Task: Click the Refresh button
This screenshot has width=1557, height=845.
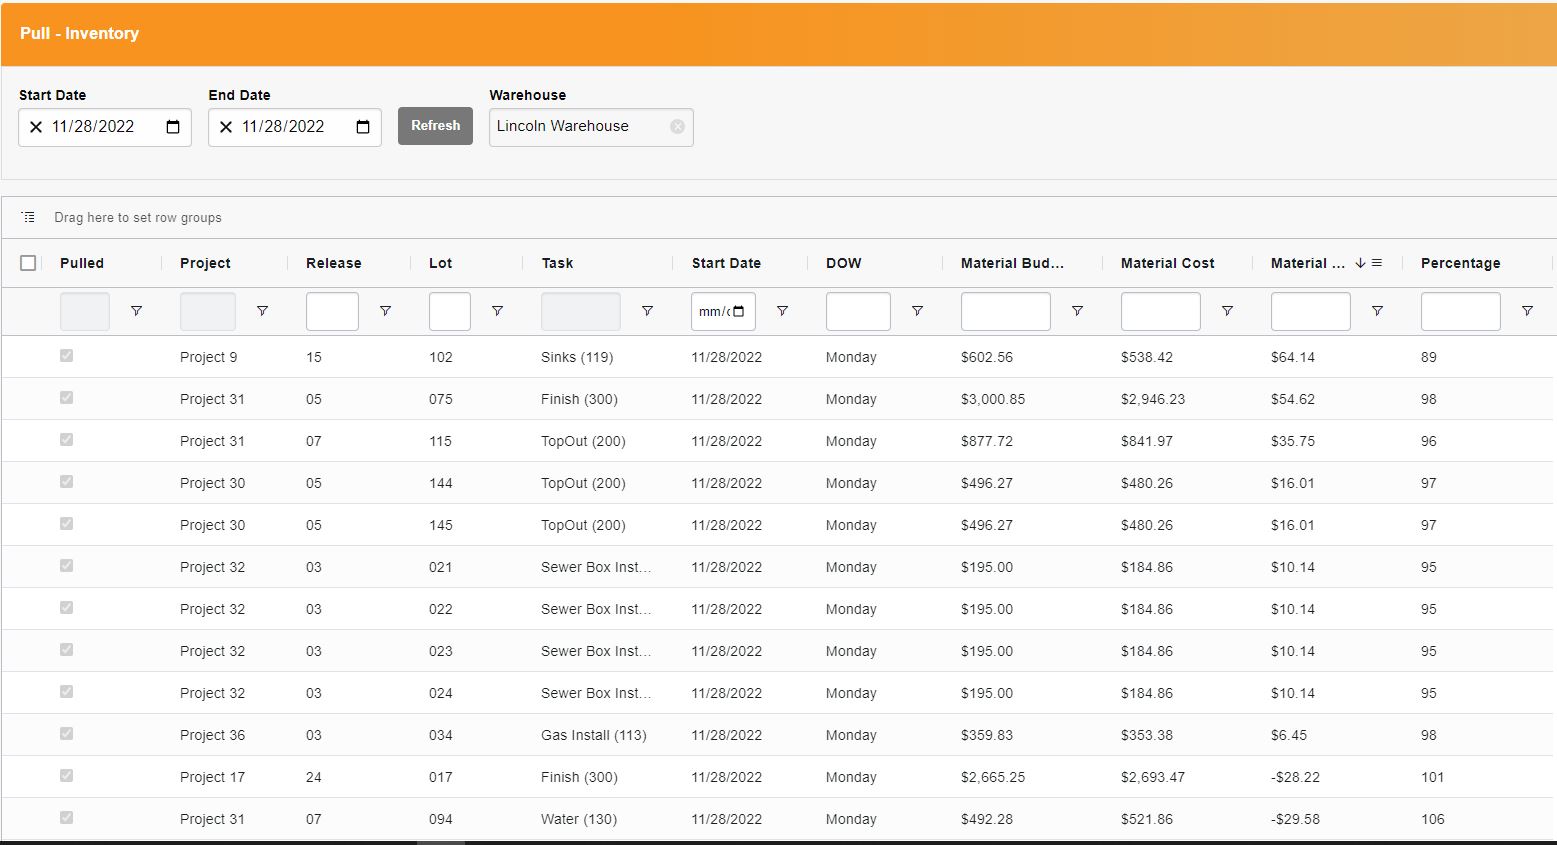Action: pyautogui.click(x=435, y=126)
